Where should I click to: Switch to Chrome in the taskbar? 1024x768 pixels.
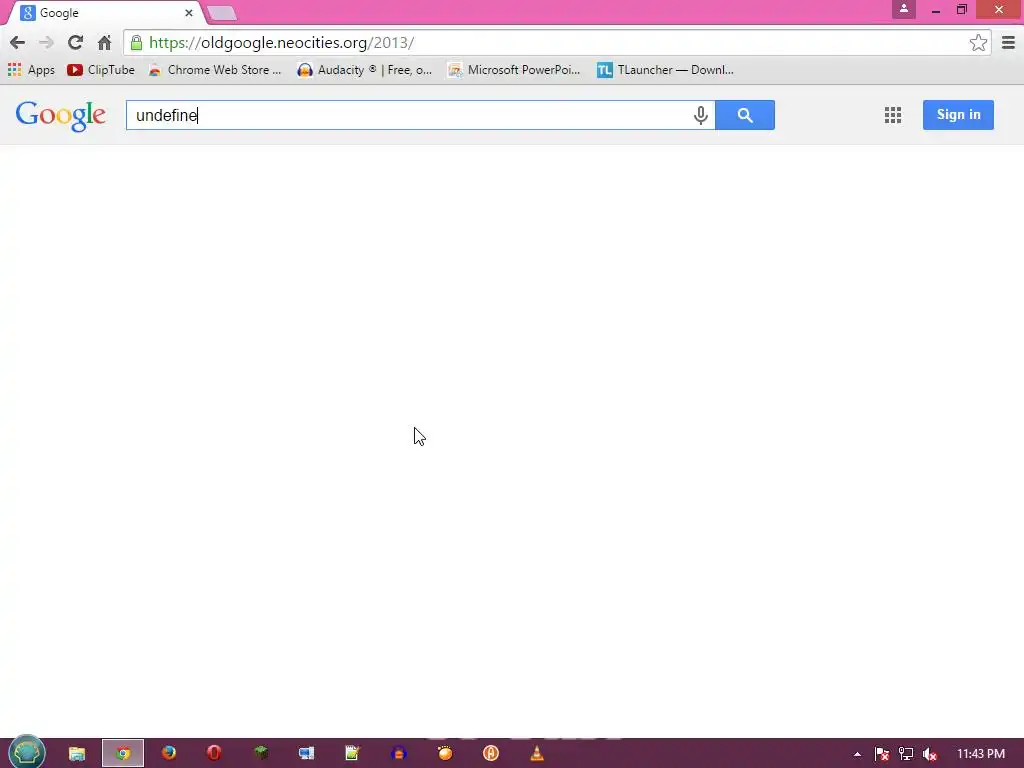point(123,754)
